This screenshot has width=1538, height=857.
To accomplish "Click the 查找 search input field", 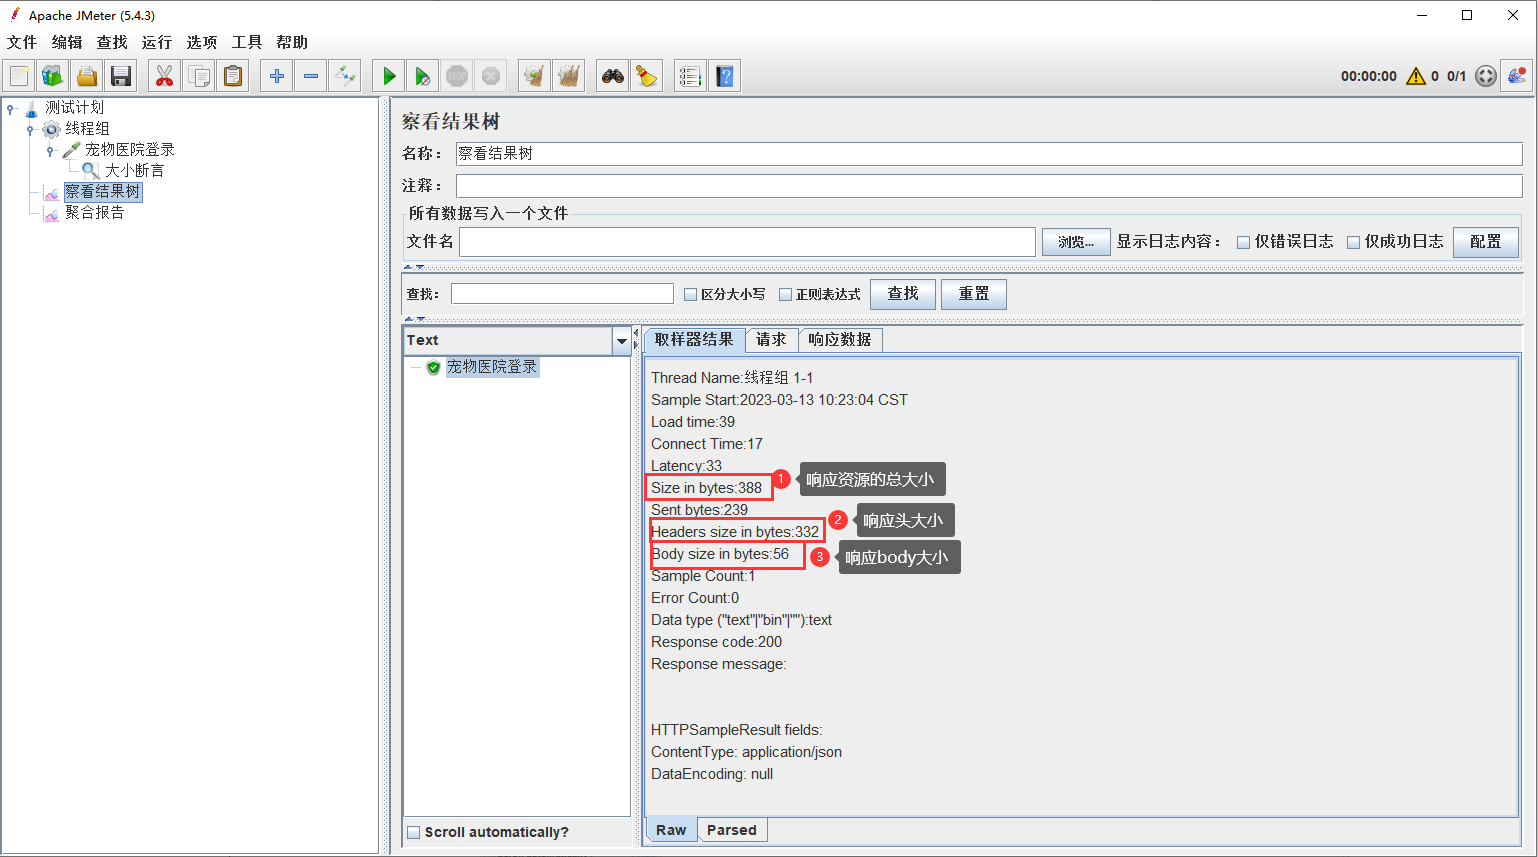I will (562, 294).
